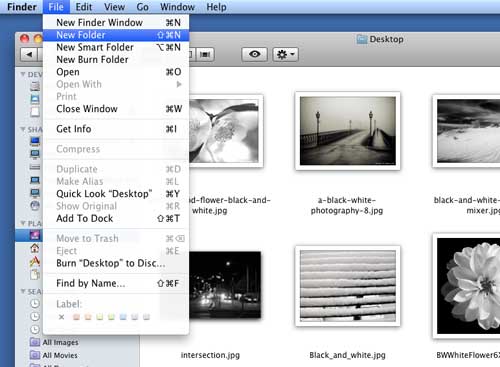The width and height of the screenshot is (500, 367).
Task: Select the foggy bridge photo thumbnail
Action: [348, 131]
